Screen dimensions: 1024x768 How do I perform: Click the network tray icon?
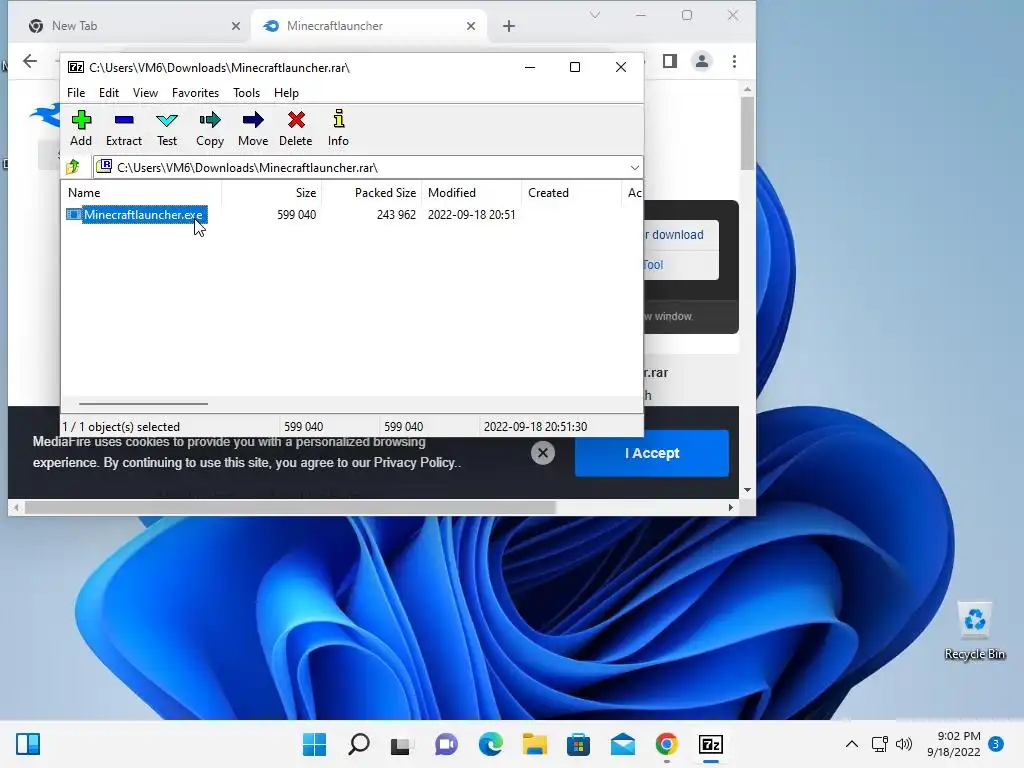pyautogui.click(x=880, y=744)
